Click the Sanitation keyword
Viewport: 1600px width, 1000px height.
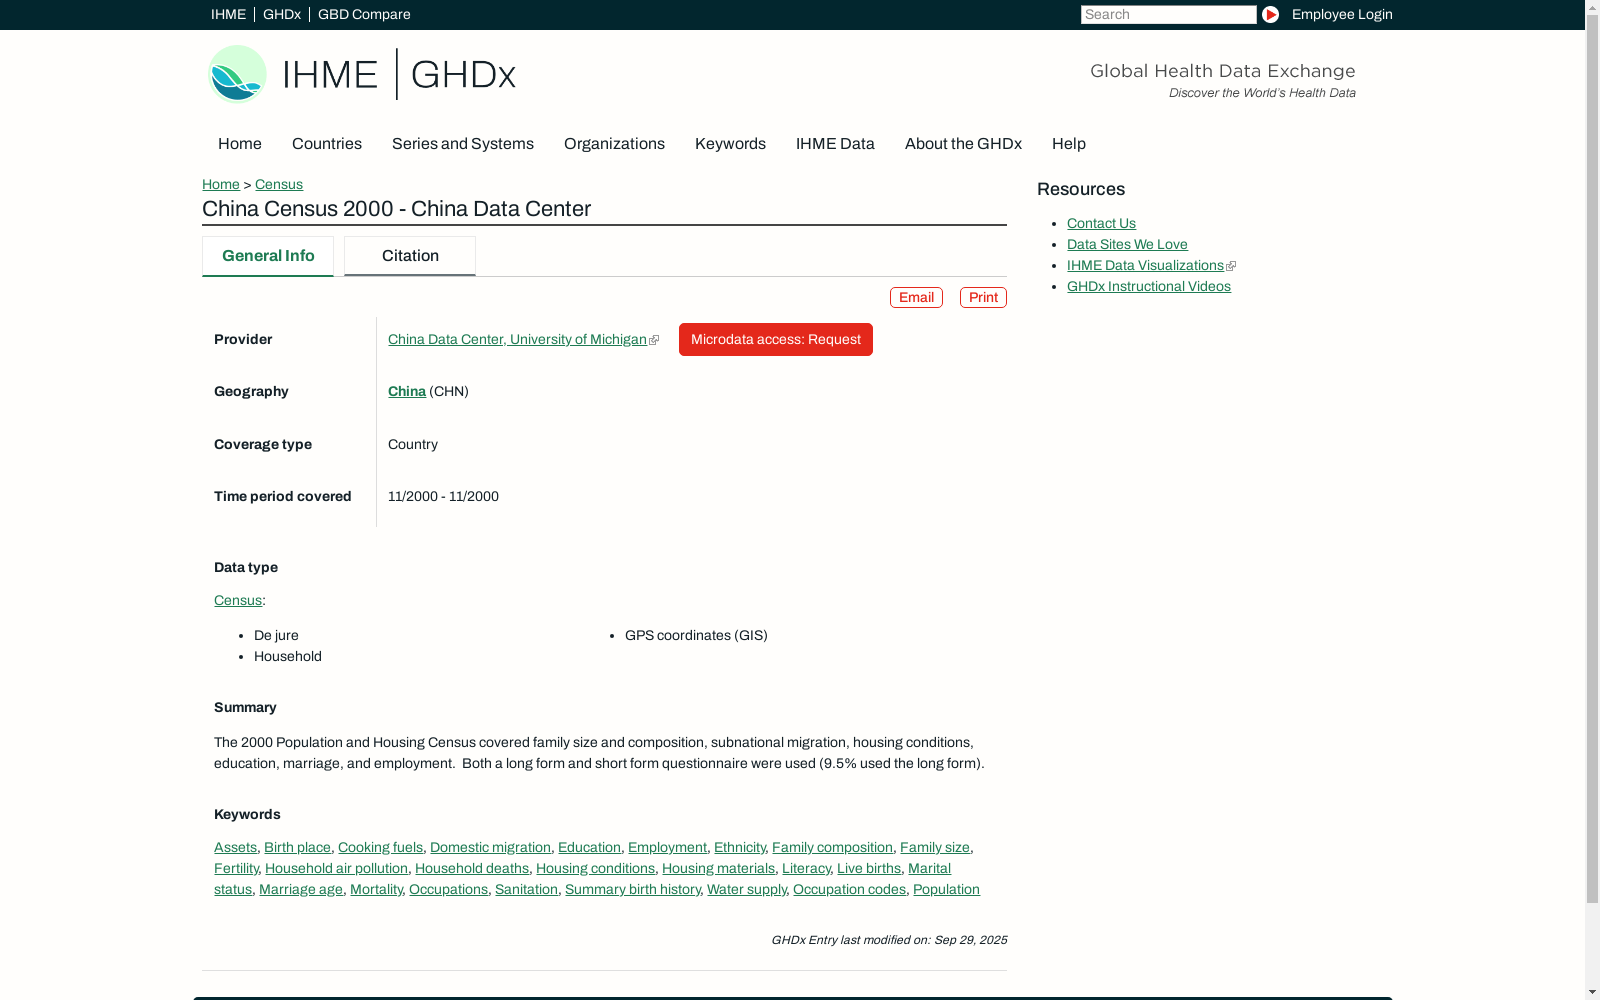coord(526,890)
